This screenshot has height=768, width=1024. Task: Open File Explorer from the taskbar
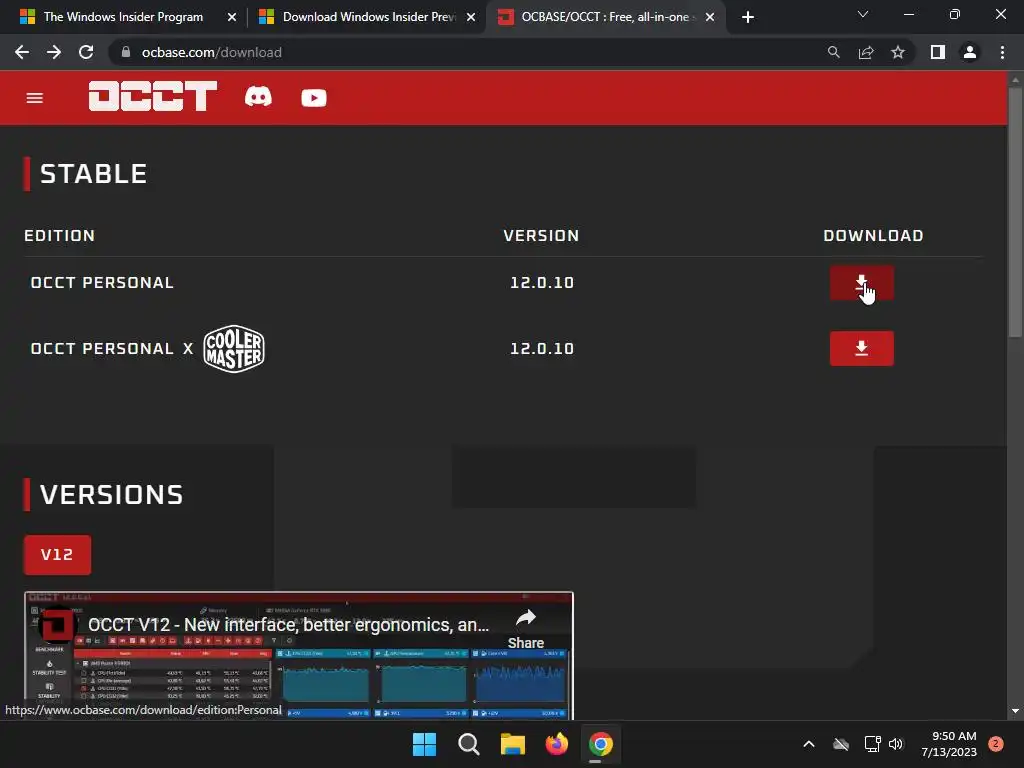click(x=513, y=744)
